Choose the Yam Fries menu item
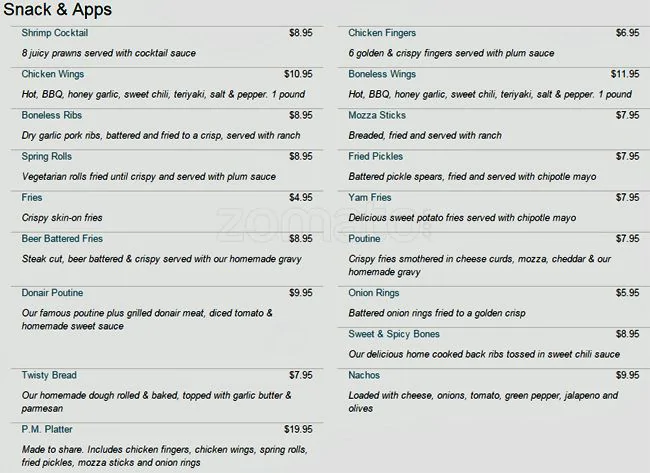Screen dimensions: 650x473 pyautogui.click(x=370, y=197)
